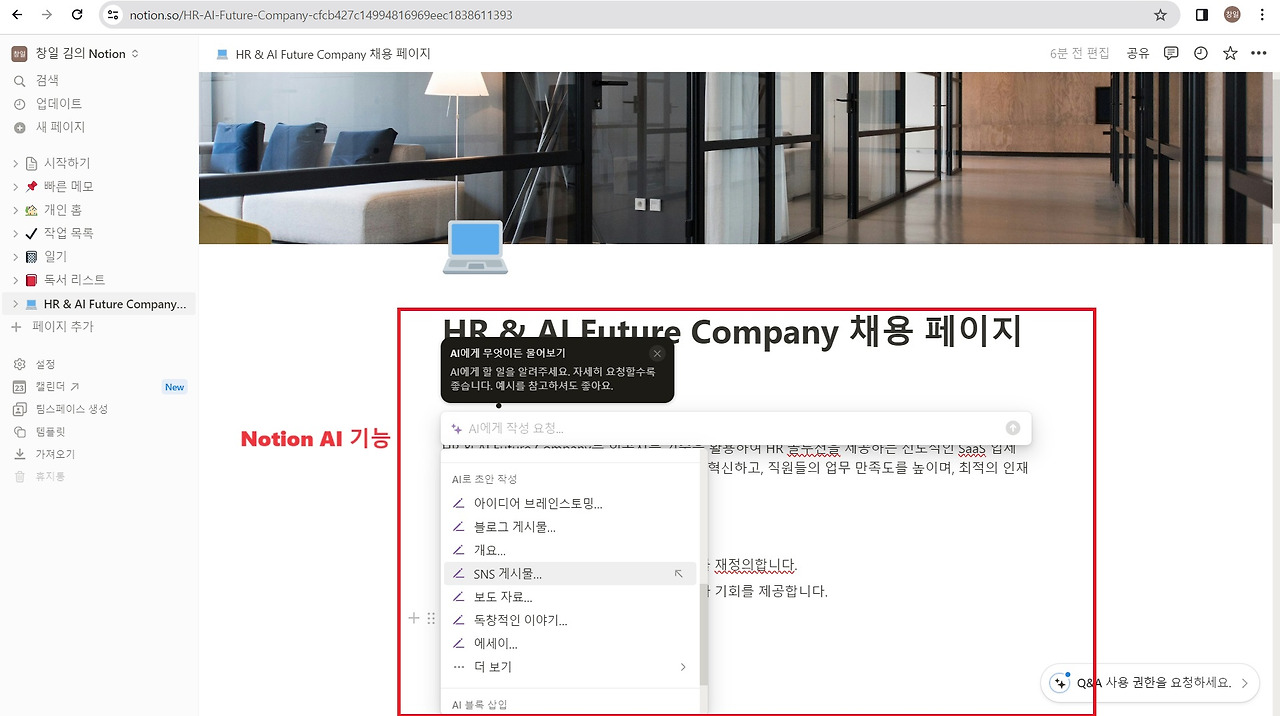Open the comments icon in top bar

coord(1171,53)
